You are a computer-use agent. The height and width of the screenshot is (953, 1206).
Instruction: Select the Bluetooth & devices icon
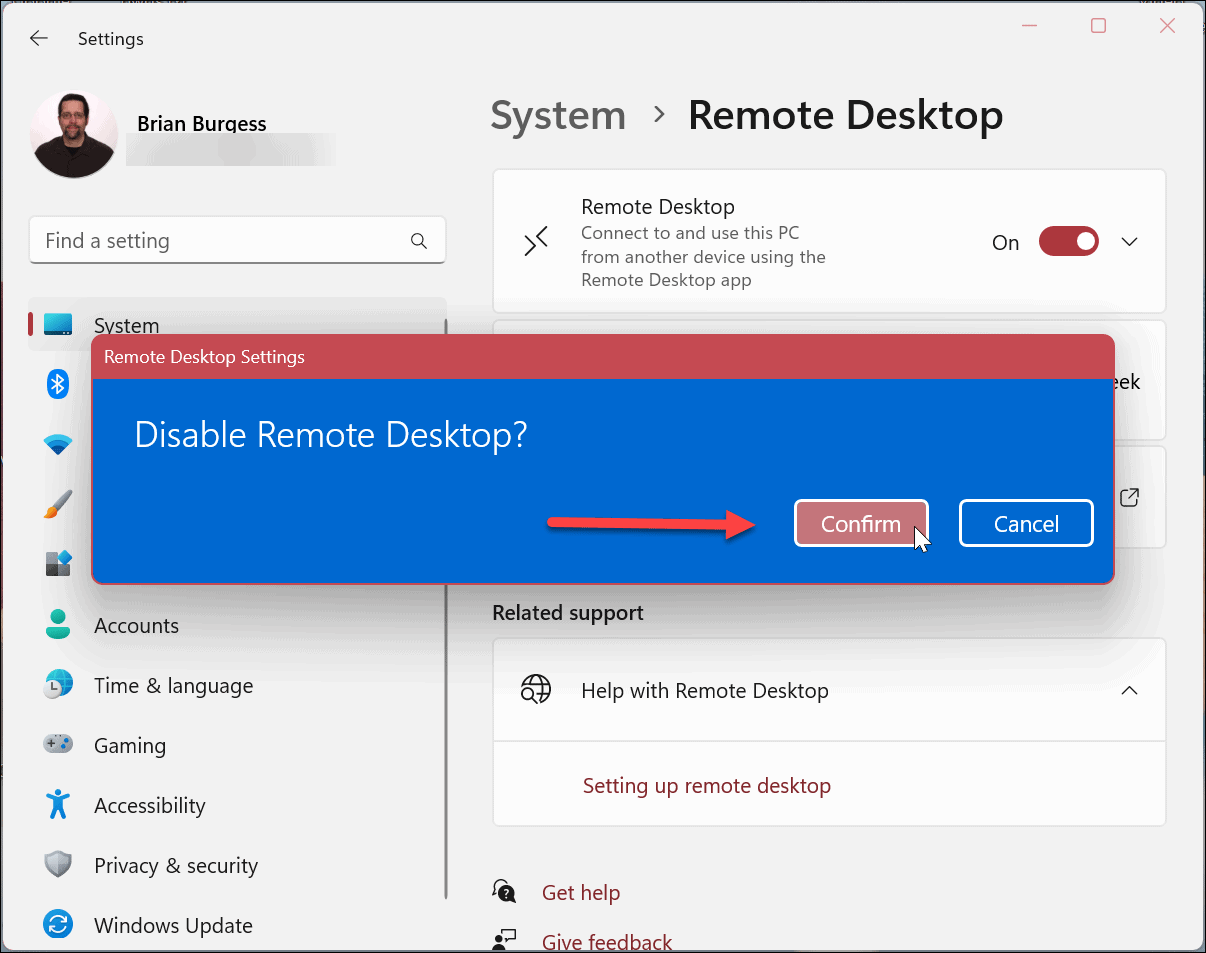click(x=58, y=384)
